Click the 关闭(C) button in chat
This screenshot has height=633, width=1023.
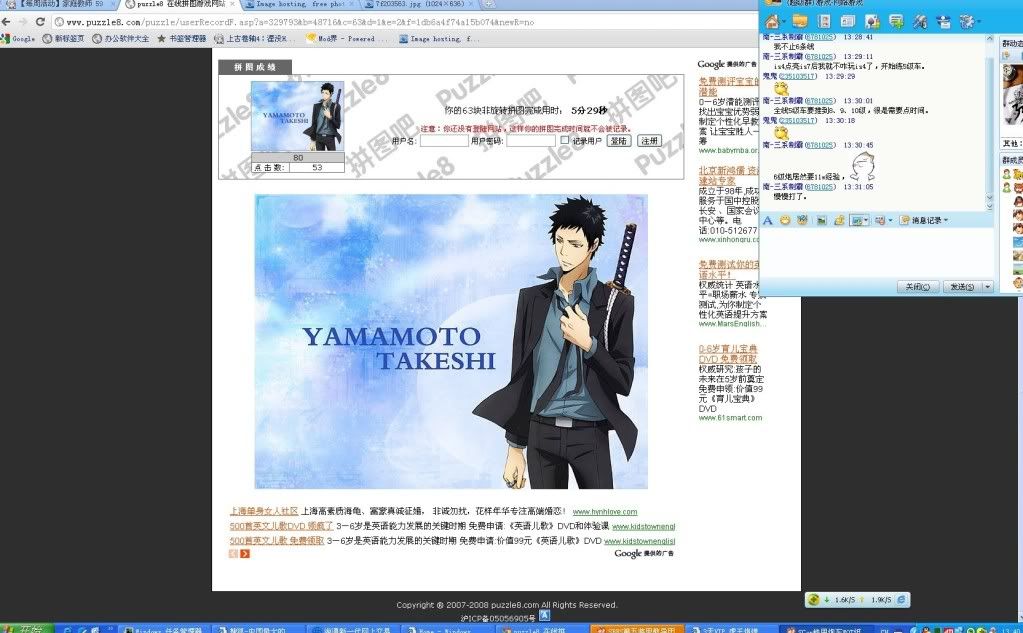[918, 286]
